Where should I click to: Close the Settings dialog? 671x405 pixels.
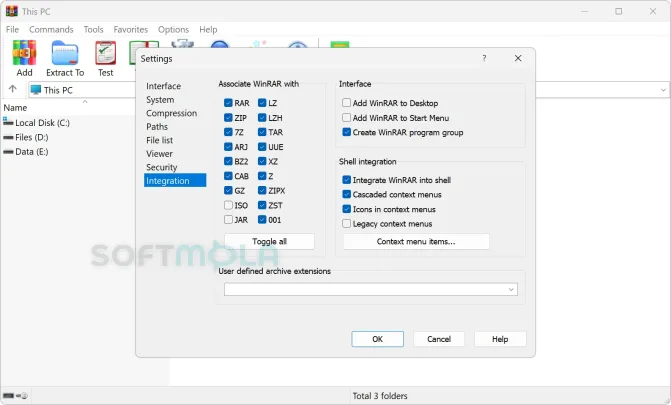[518, 58]
